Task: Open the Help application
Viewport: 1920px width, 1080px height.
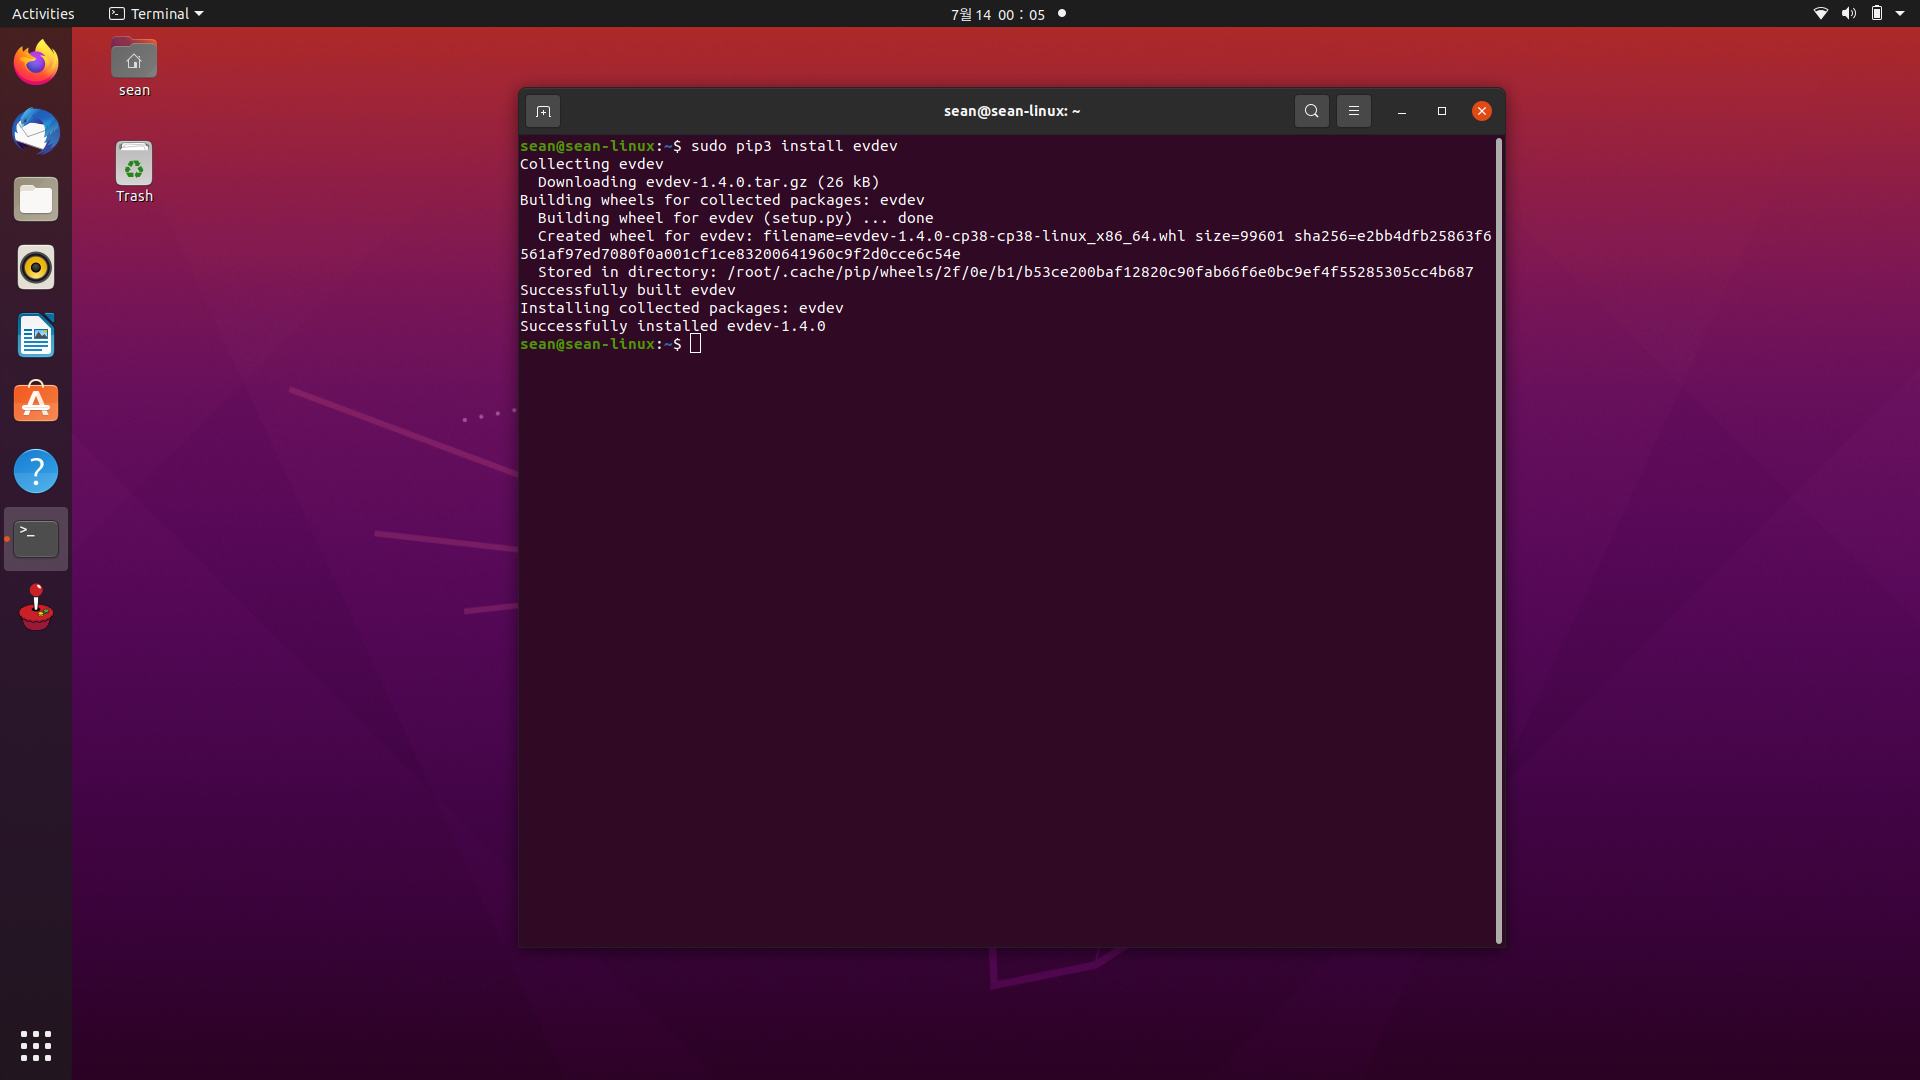Action: (36, 471)
